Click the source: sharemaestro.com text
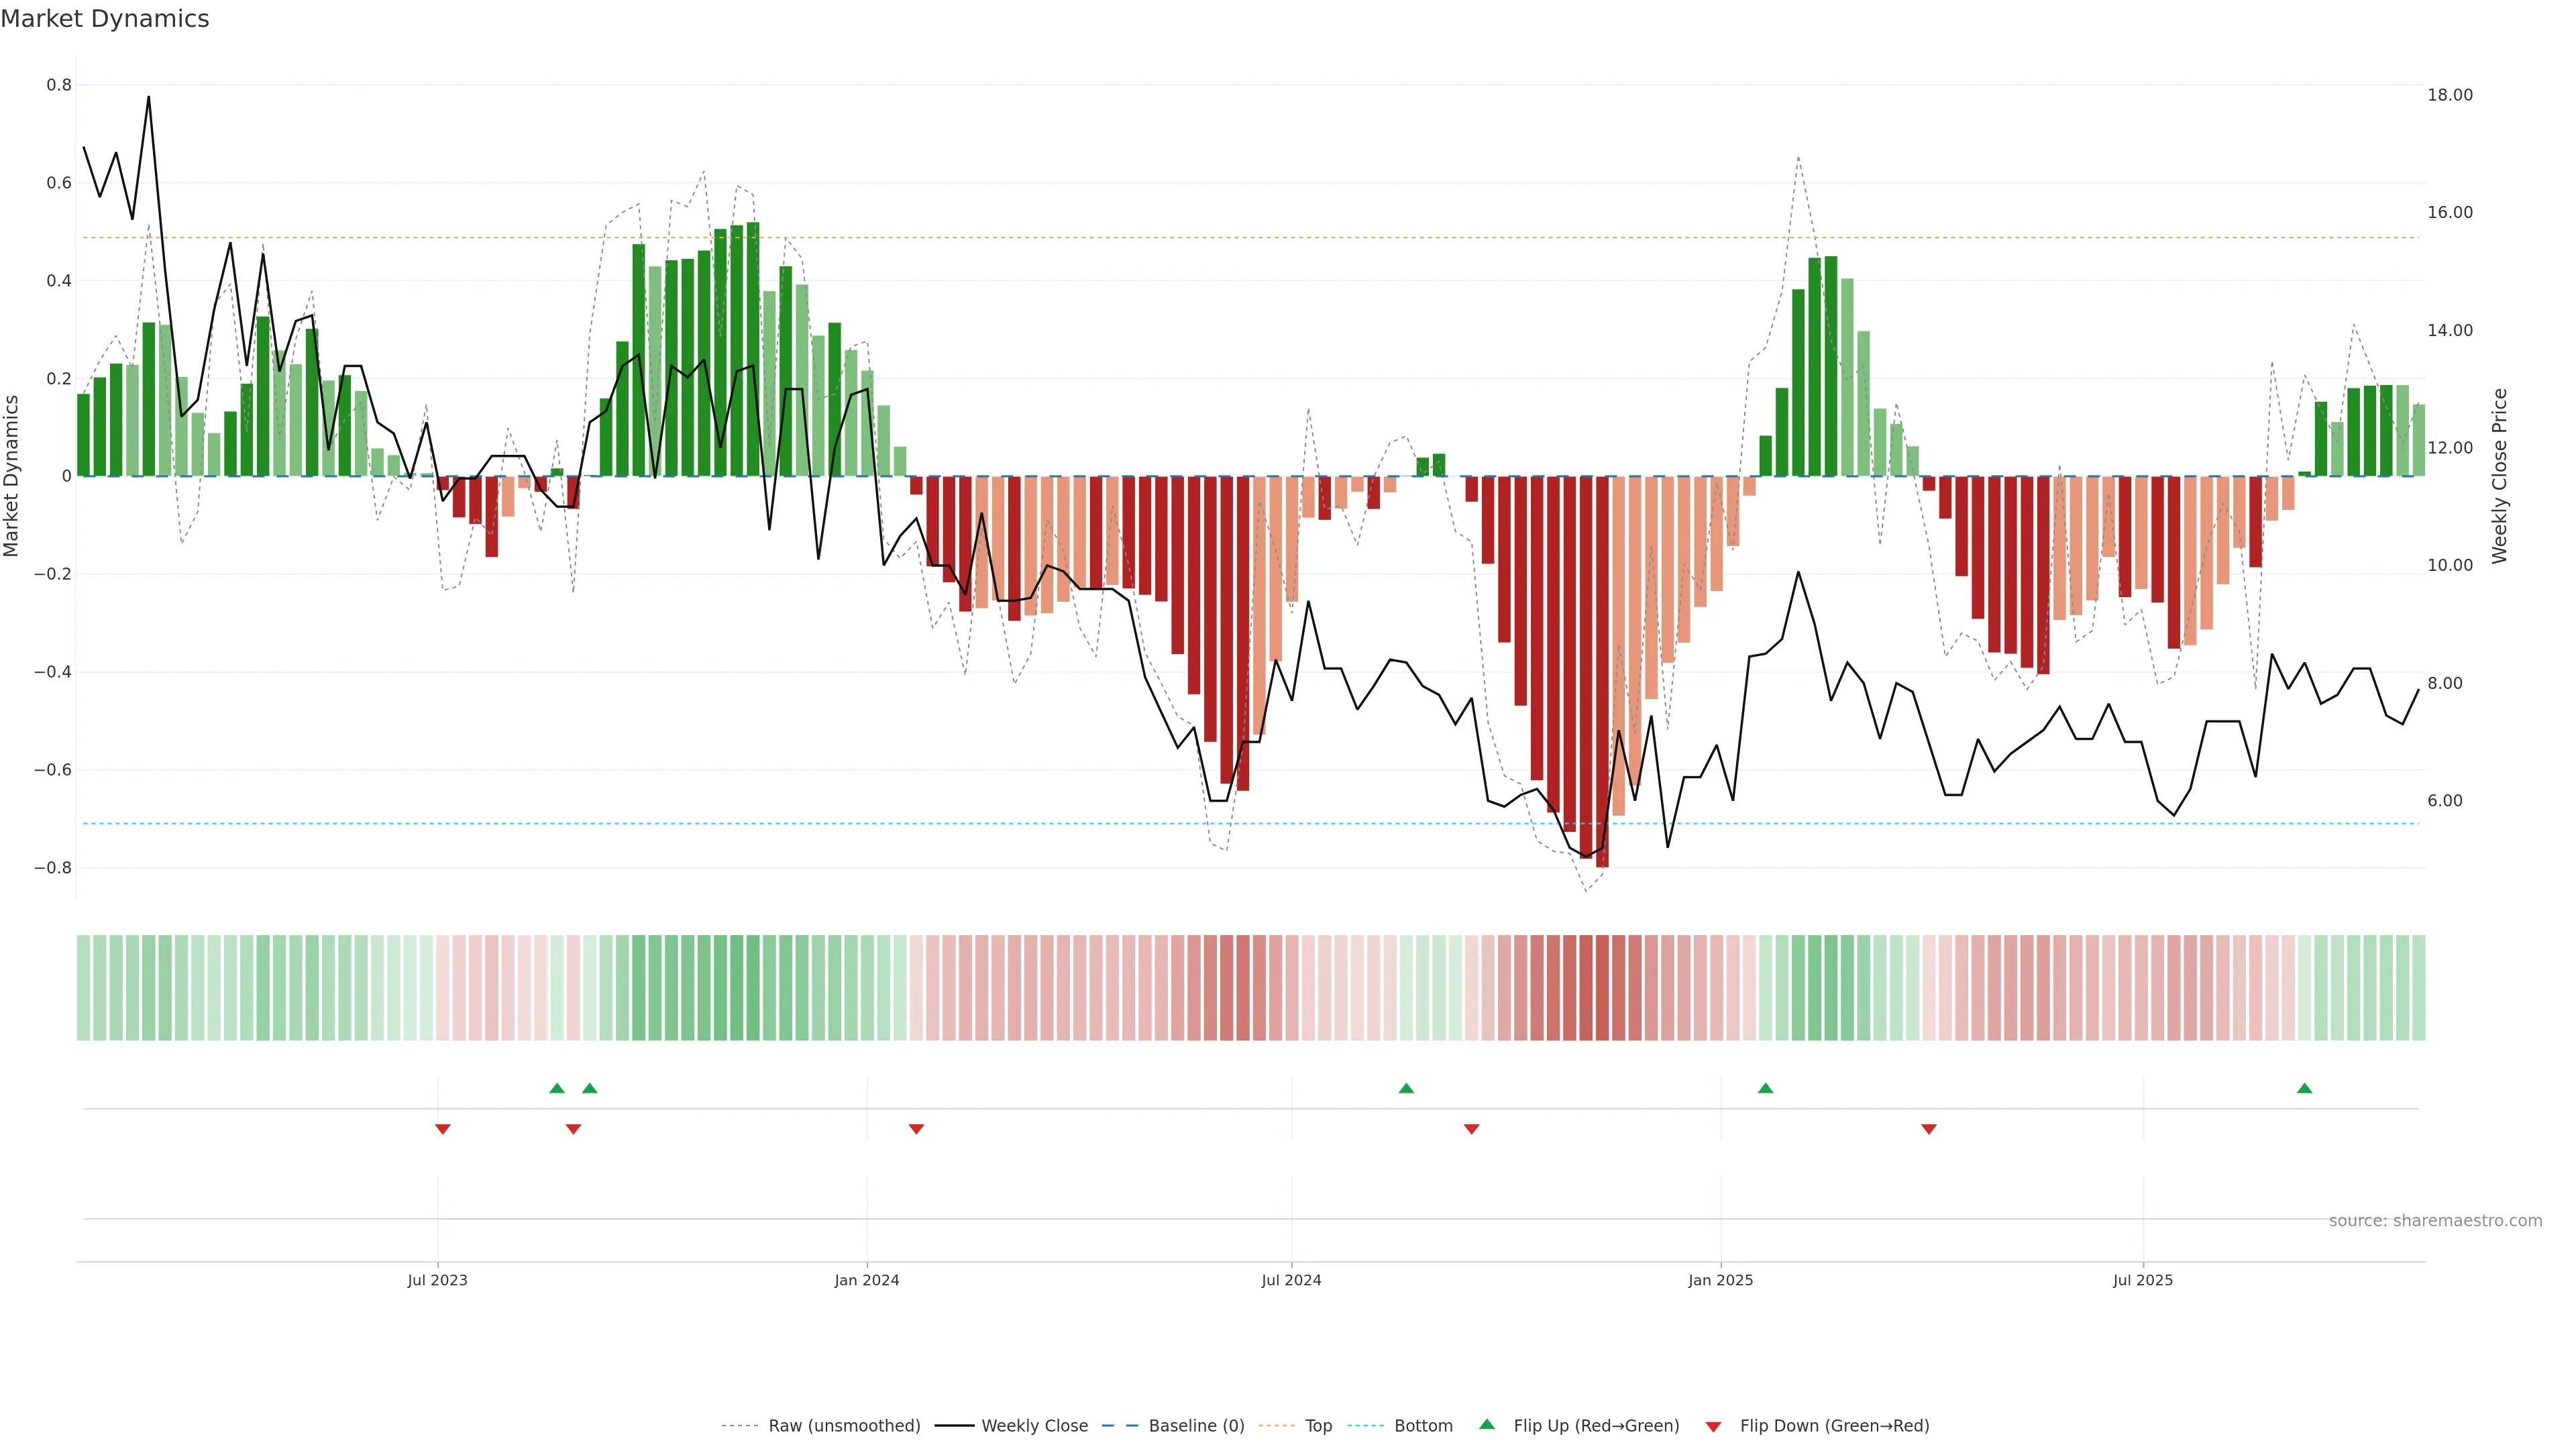 coord(2435,1221)
